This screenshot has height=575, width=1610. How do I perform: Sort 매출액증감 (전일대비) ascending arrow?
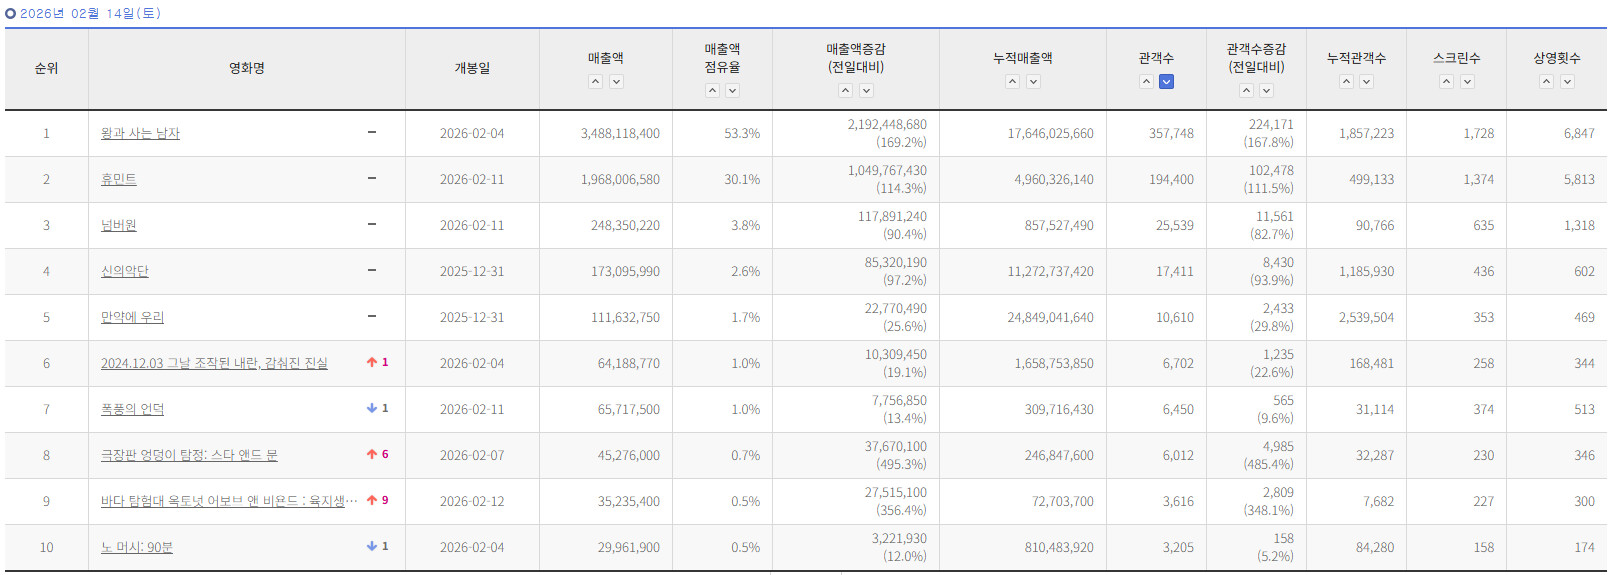[x=846, y=90]
